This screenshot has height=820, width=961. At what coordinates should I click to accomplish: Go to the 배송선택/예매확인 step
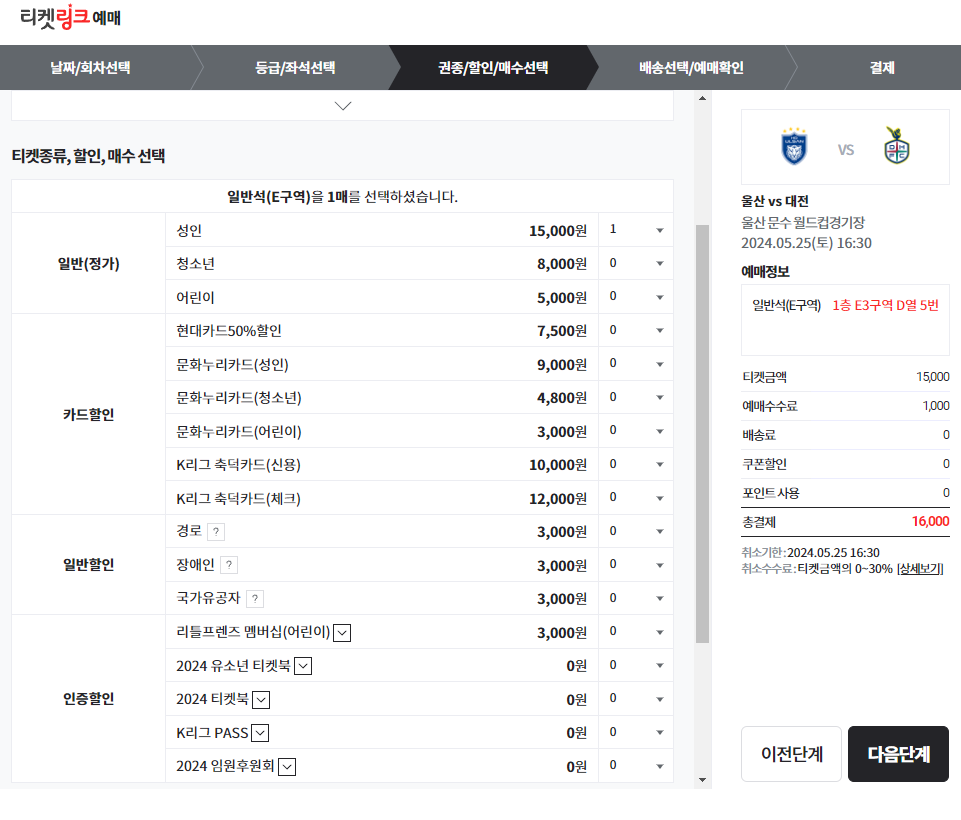[691, 67]
